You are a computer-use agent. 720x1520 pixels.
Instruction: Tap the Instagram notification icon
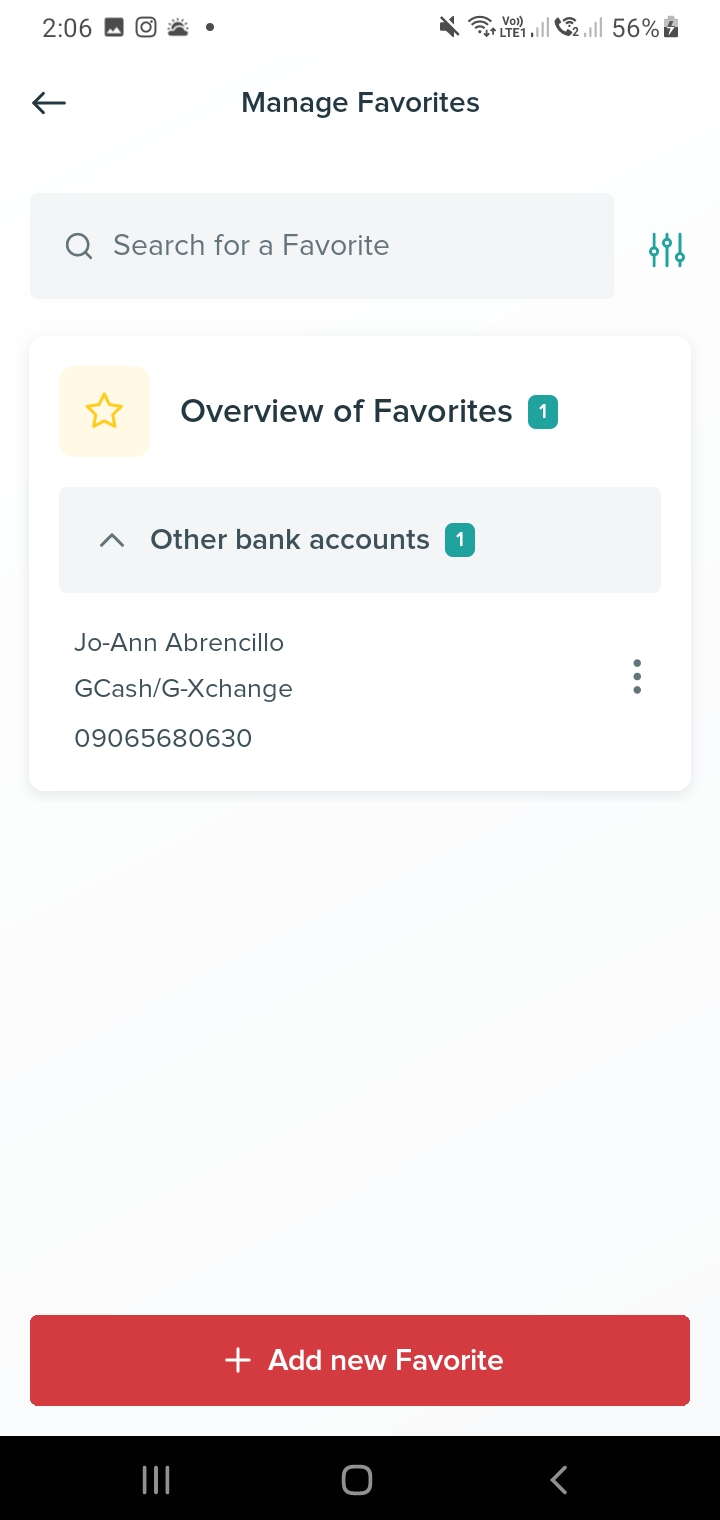[146, 28]
